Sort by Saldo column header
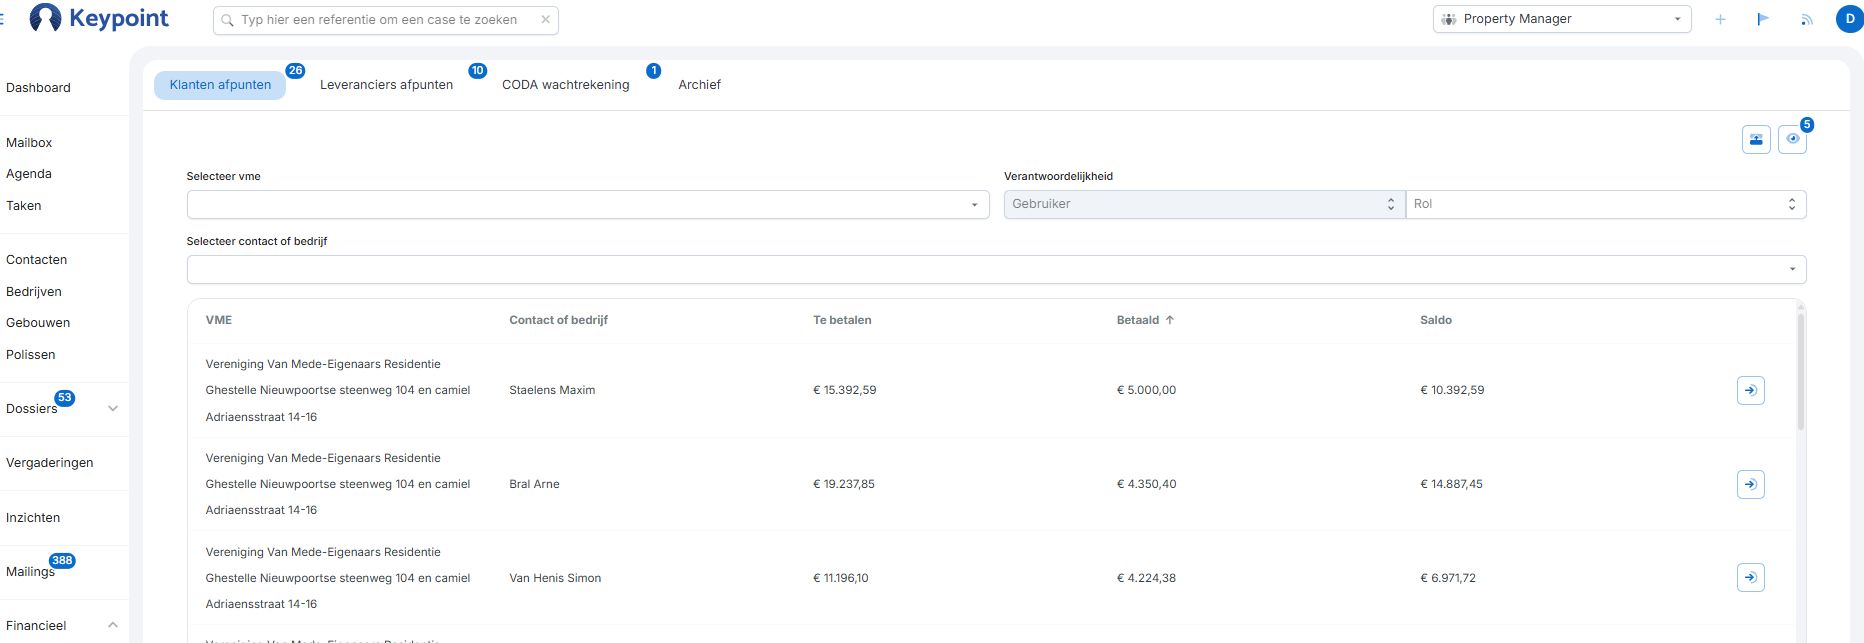Viewport: 1864px width, 643px height. coord(1436,320)
